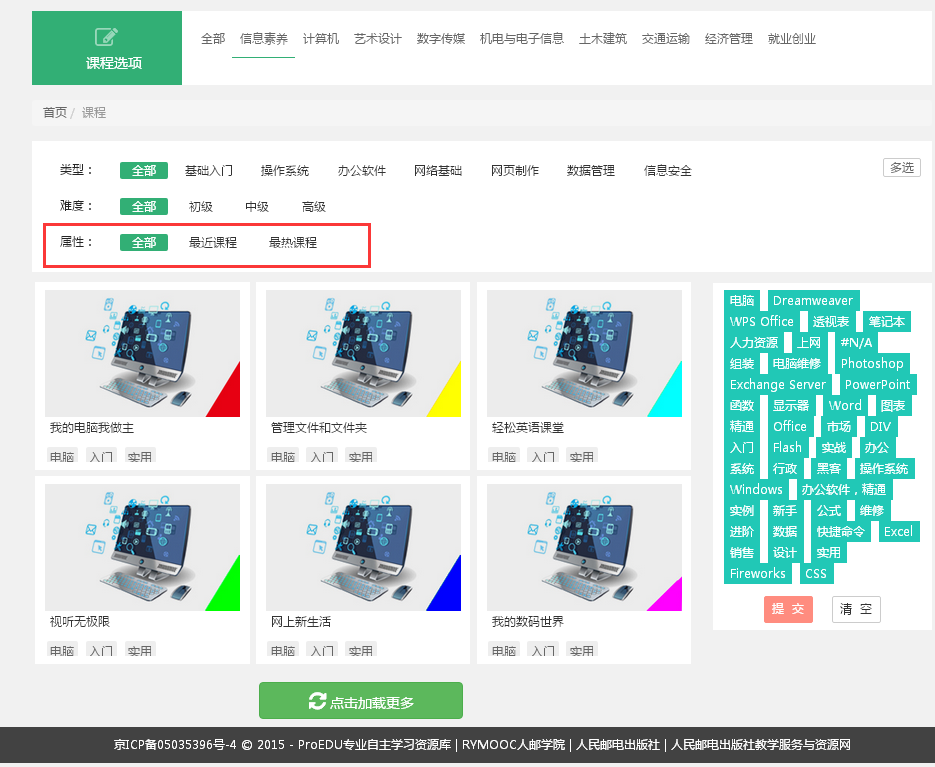Select the Excel tag in the tag cloud
The width and height of the screenshot is (935, 767).
pyautogui.click(x=898, y=531)
